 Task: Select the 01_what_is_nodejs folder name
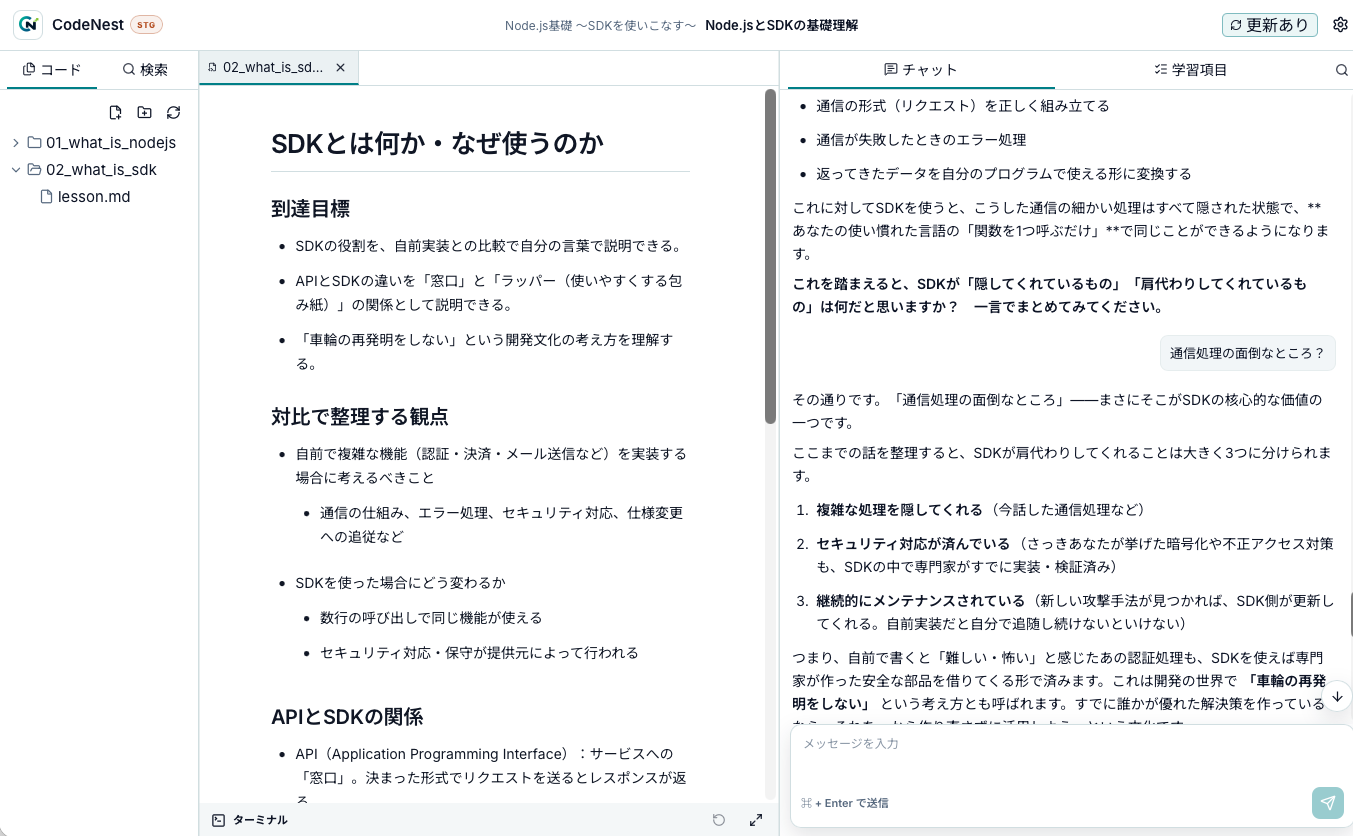point(111,143)
